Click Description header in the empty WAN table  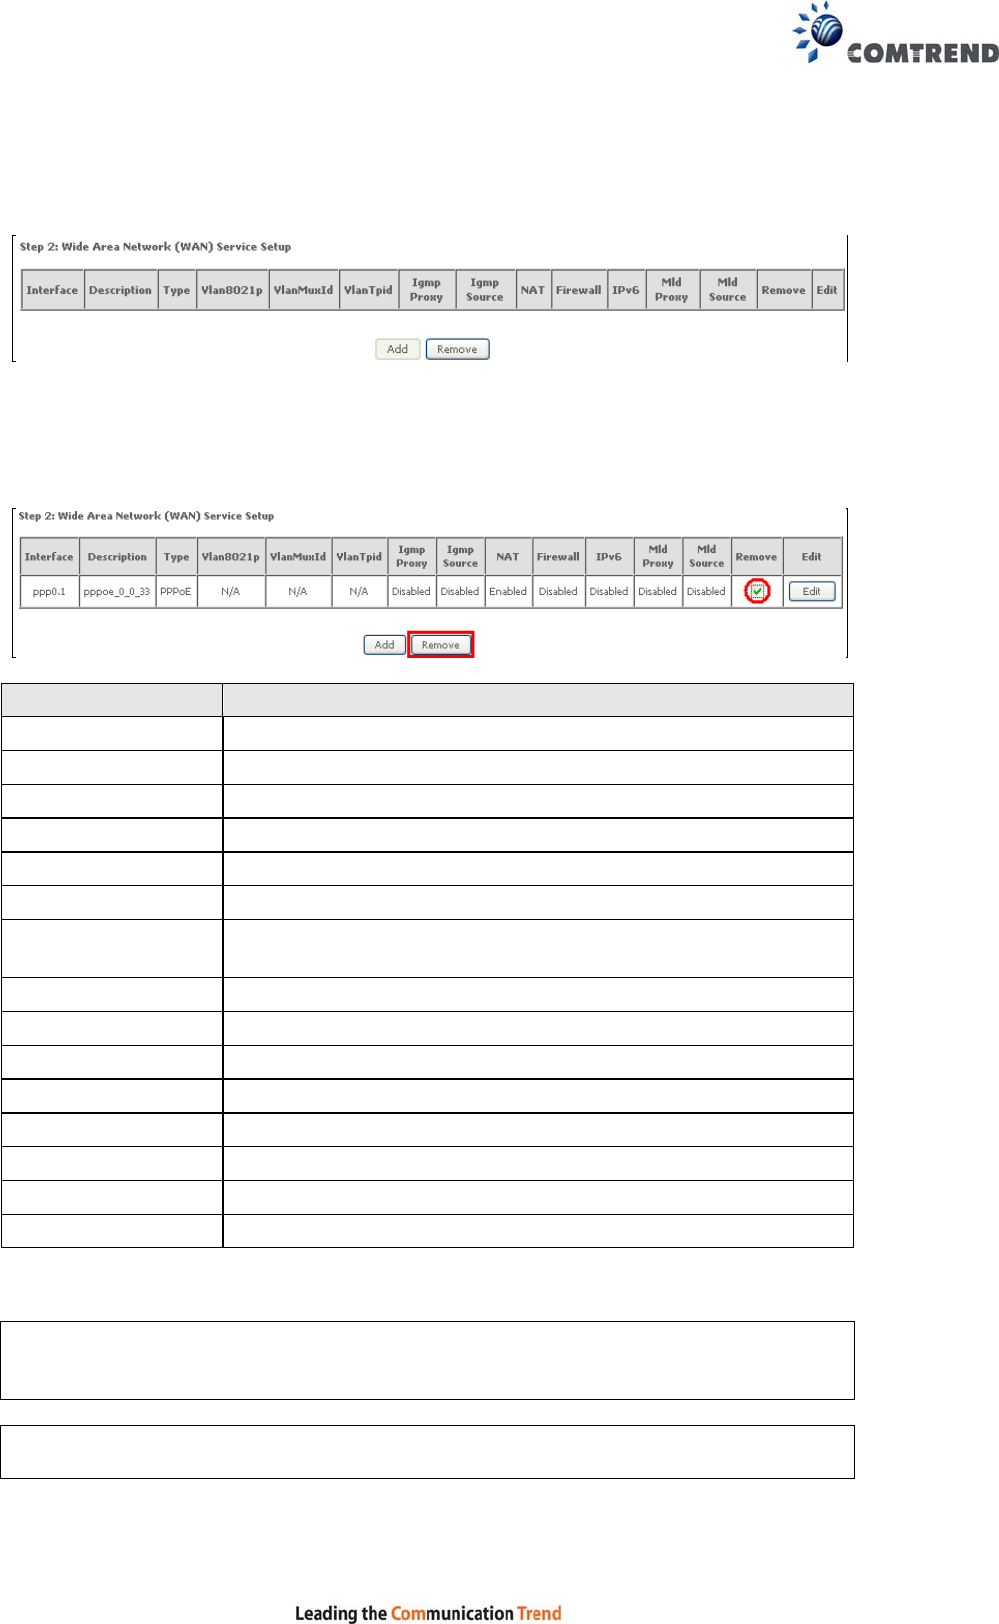click(120, 290)
